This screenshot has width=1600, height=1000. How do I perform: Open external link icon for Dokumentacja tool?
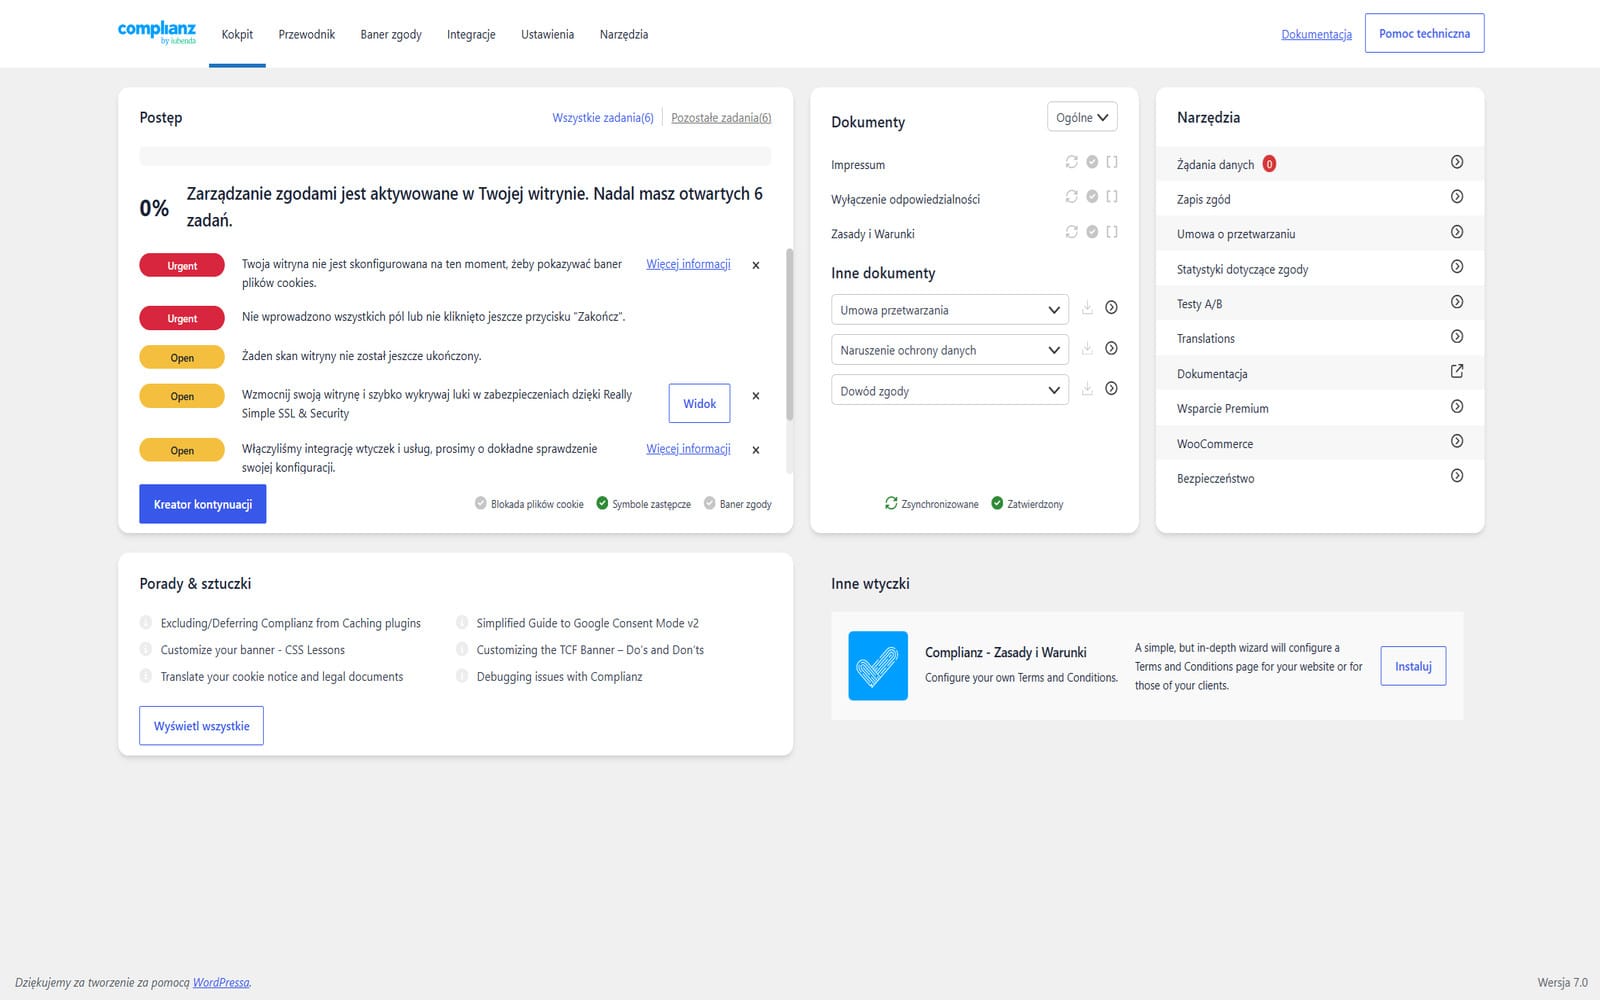(x=1457, y=371)
